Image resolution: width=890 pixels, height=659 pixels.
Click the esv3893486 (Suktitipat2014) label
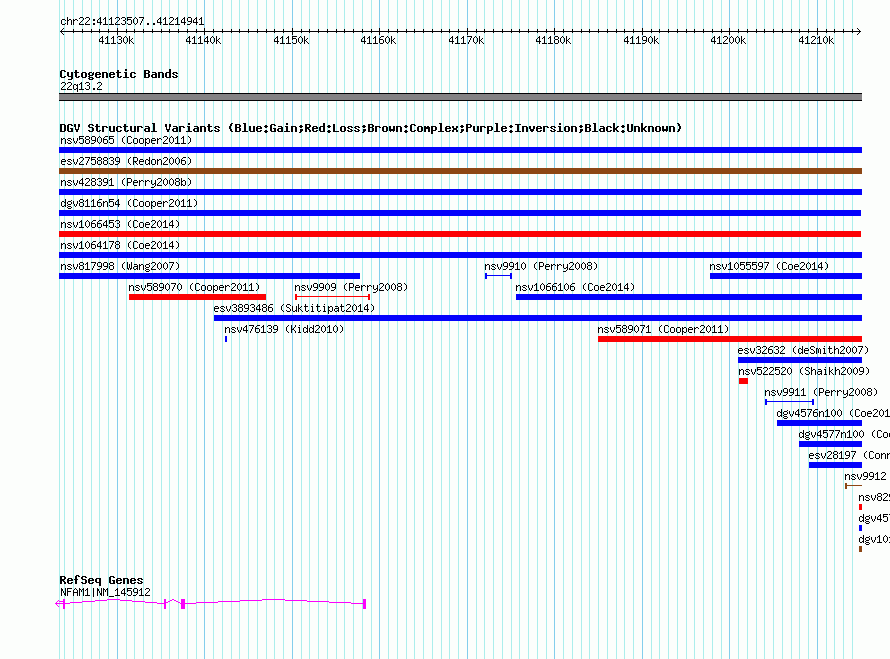(294, 308)
